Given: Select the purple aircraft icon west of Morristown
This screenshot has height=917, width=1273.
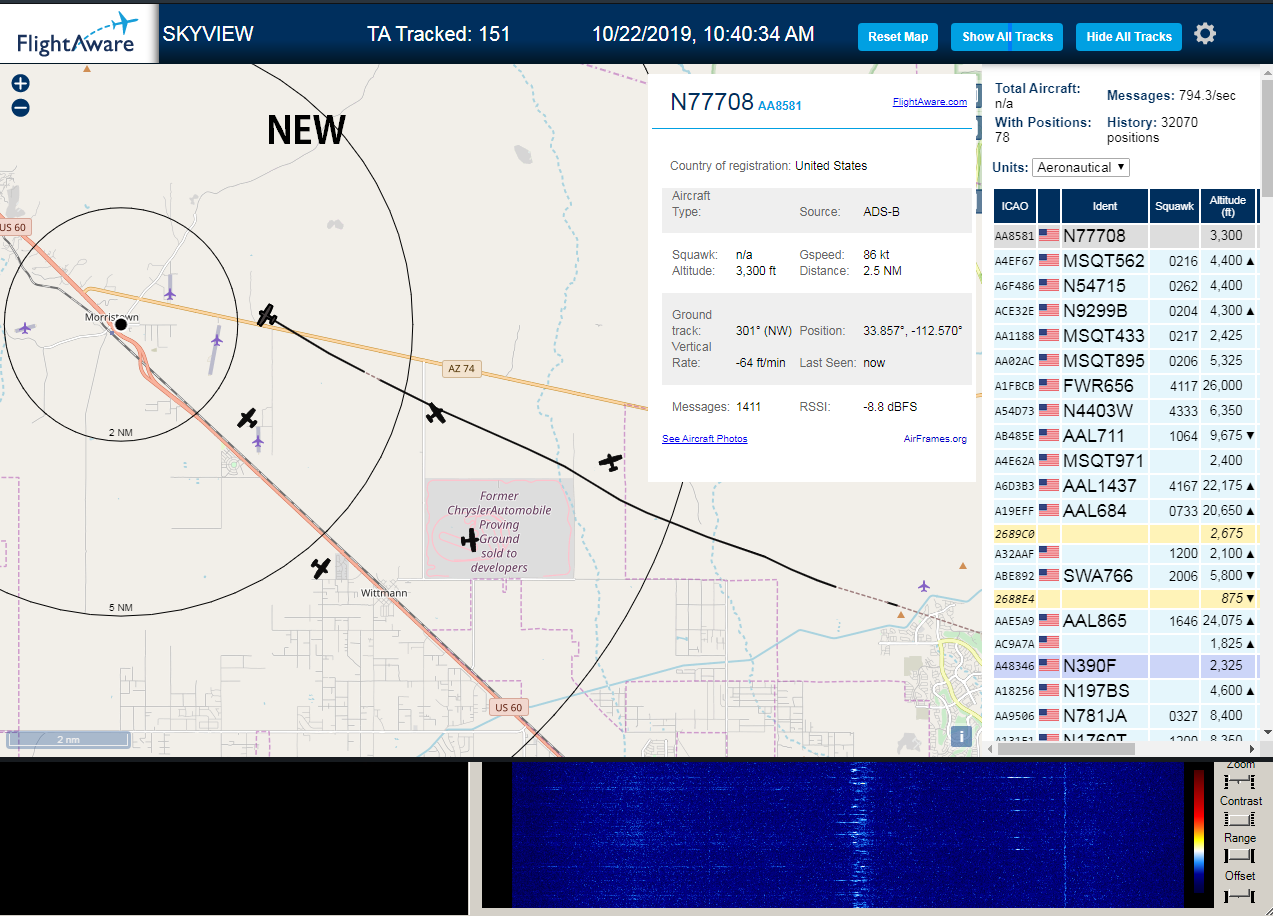Looking at the screenshot, I should click(25, 327).
